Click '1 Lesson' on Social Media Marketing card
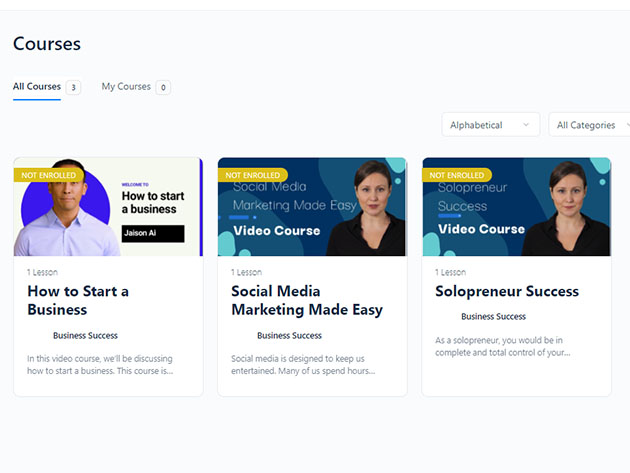 [x=246, y=272]
